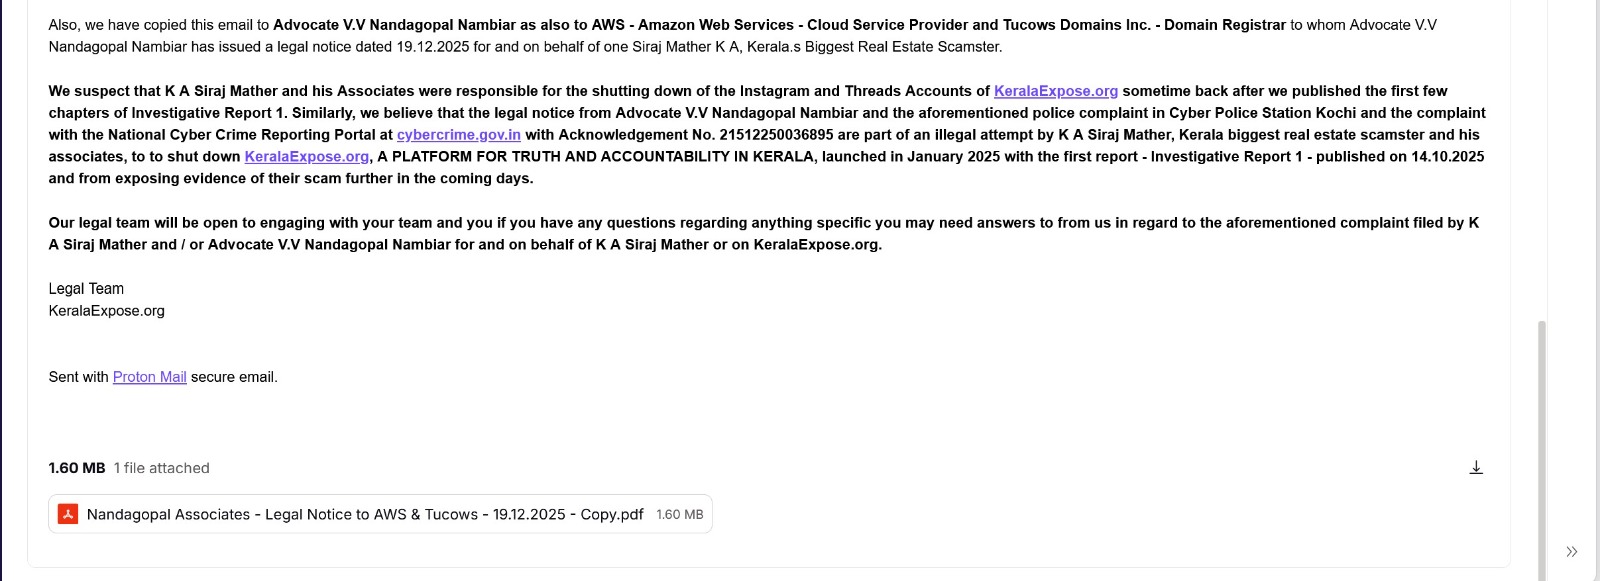Click the opening text "Also, we have copied"
Viewport: 1600px width, 581px height.
[x=120, y=25]
